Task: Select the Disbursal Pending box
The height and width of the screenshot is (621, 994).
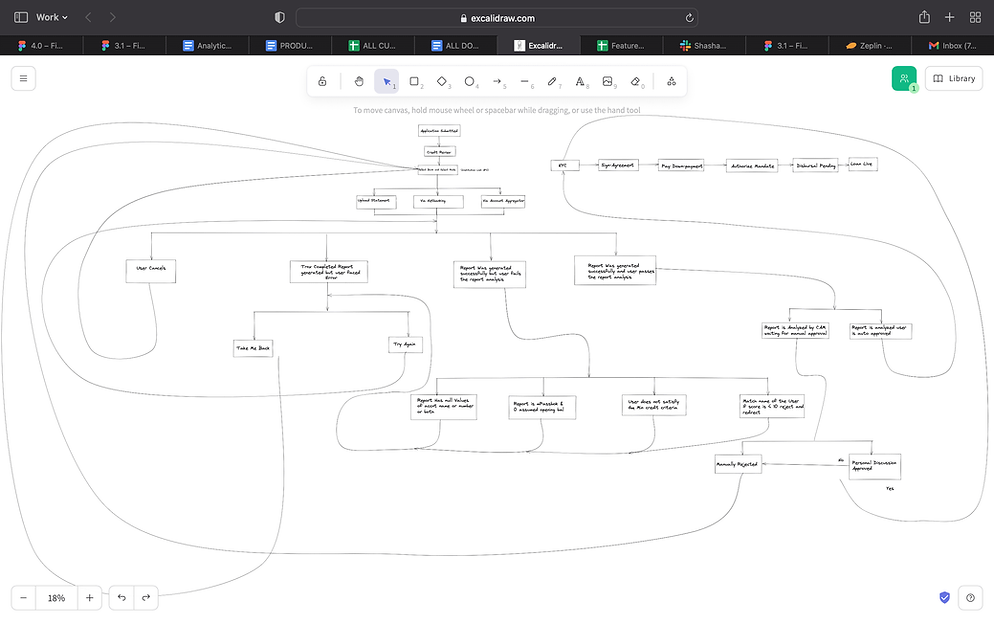Action: click(x=815, y=165)
